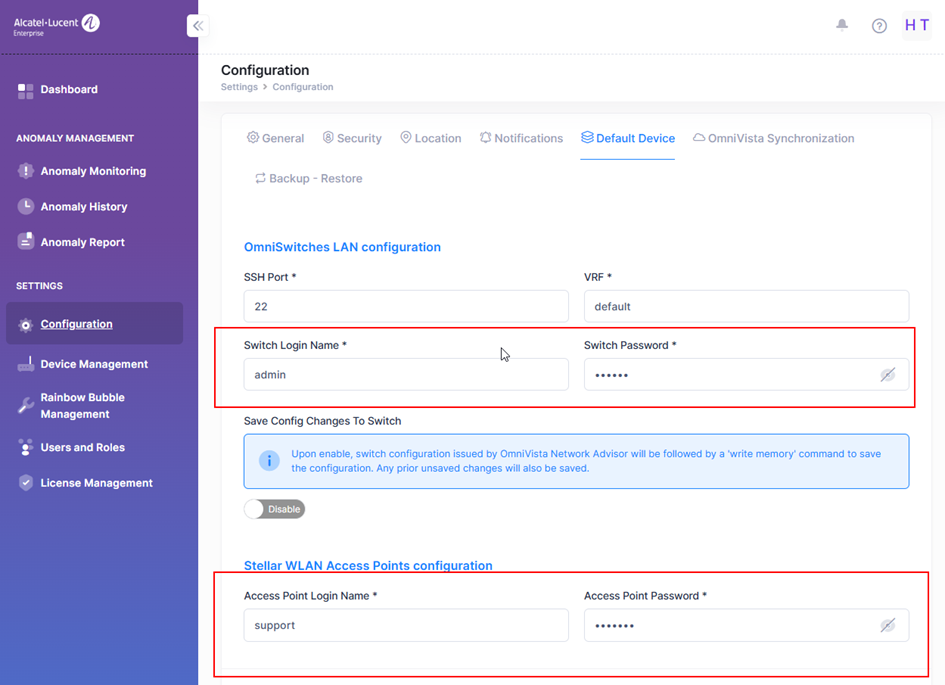The image size is (945, 685).
Task: Show the Switch Password value
Action: click(887, 375)
